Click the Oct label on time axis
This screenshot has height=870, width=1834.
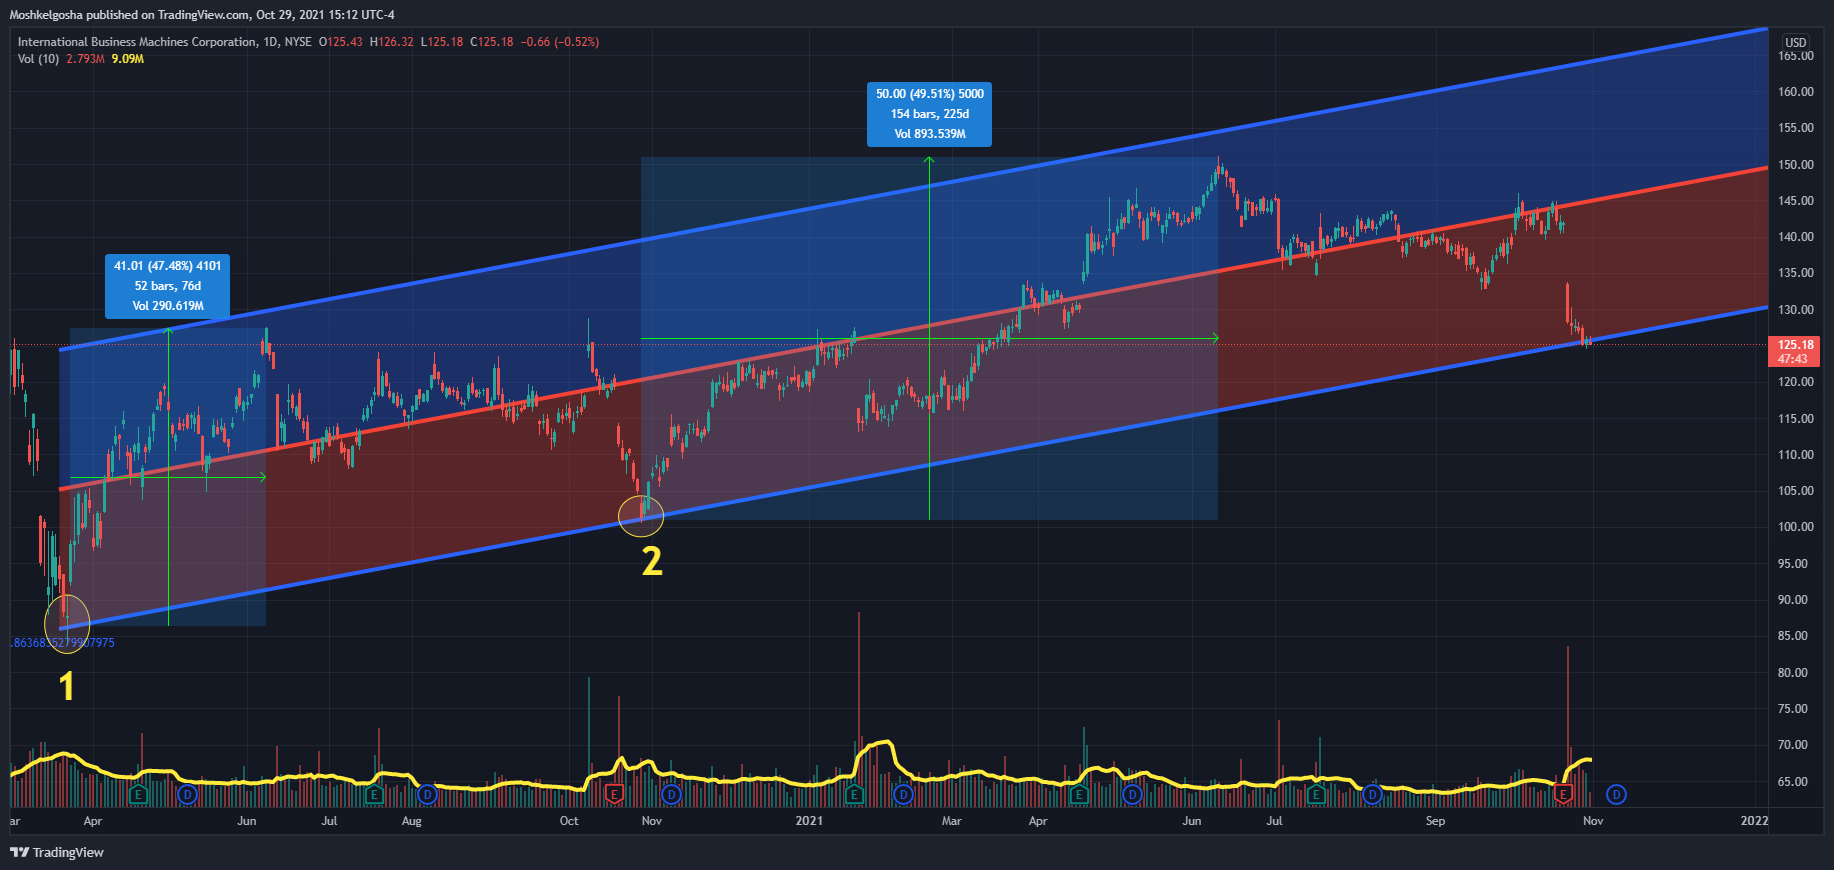tap(569, 821)
